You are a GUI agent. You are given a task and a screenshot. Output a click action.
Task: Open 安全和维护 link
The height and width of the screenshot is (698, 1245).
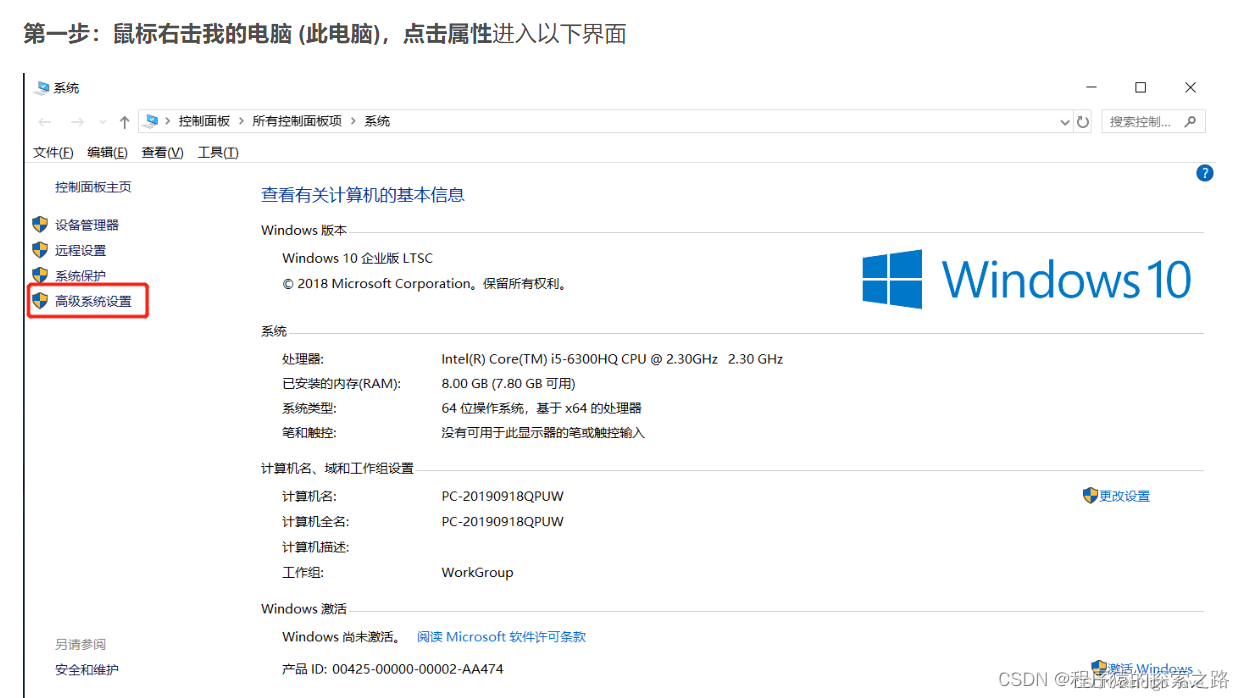tap(87, 670)
